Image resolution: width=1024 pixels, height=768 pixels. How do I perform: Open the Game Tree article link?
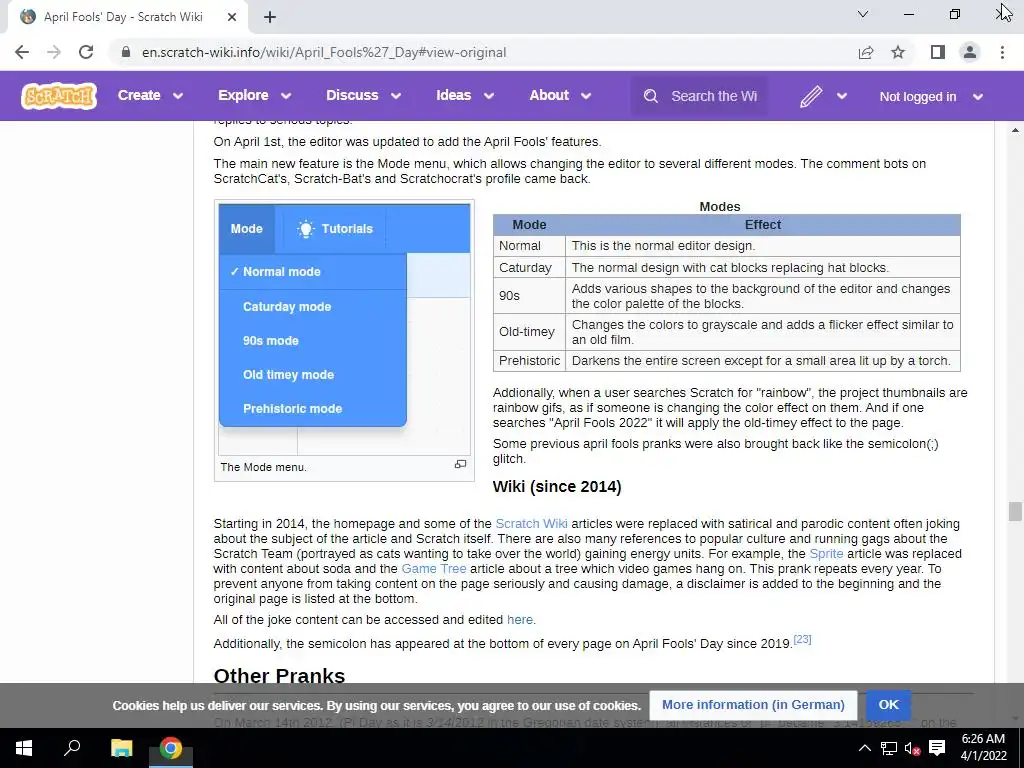click(434, 569)
